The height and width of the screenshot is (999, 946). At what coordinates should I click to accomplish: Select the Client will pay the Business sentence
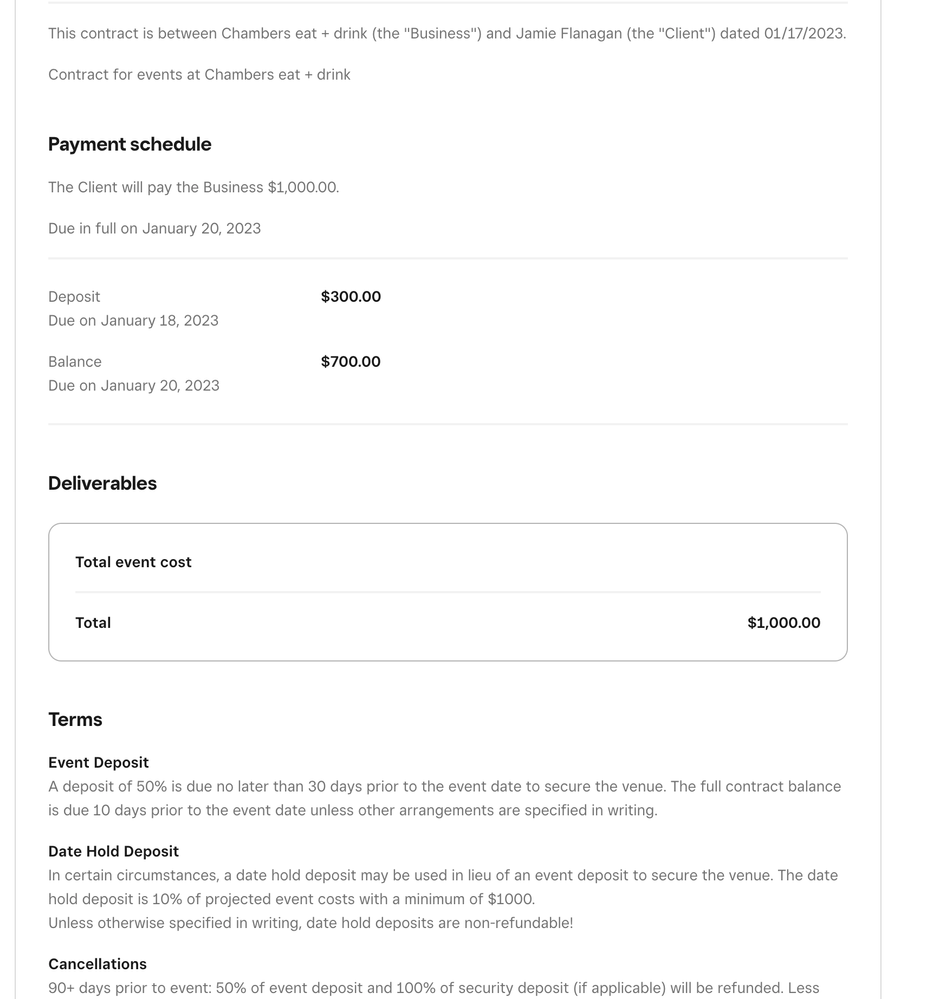[193, 188]
